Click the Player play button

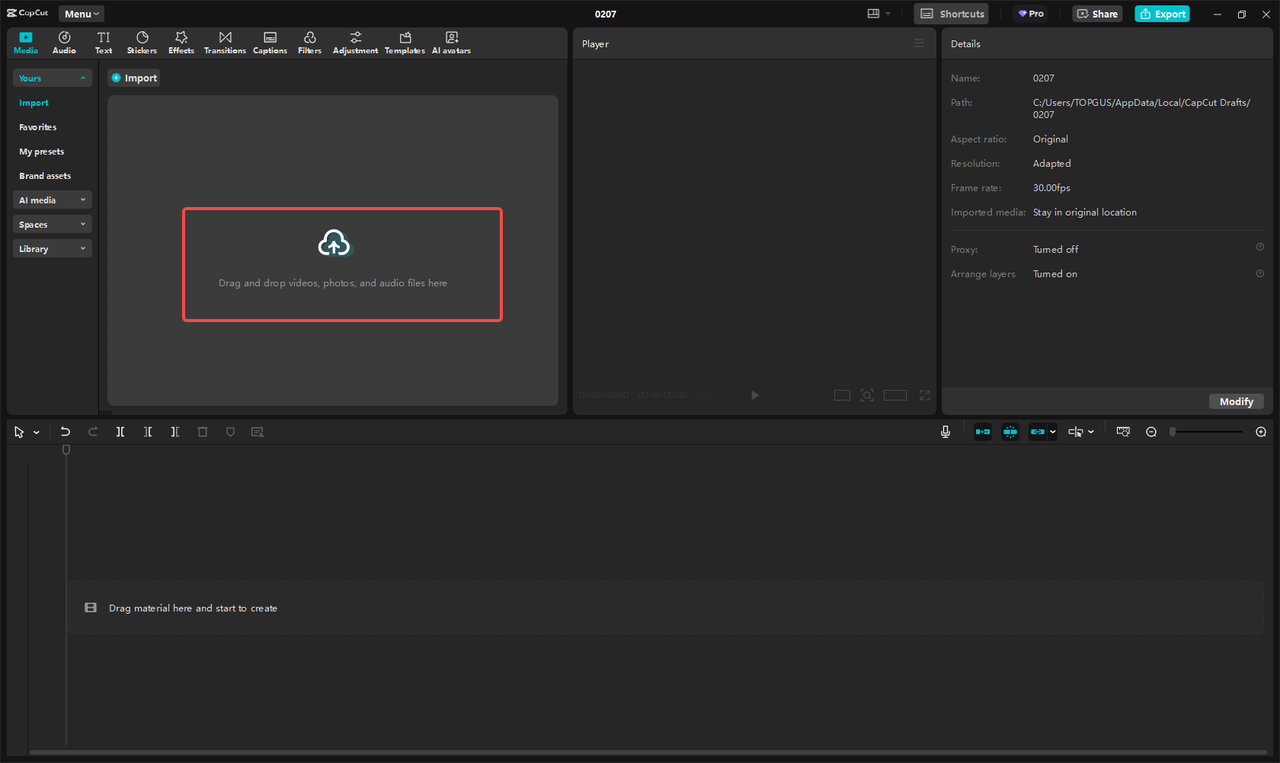(755, 395)
